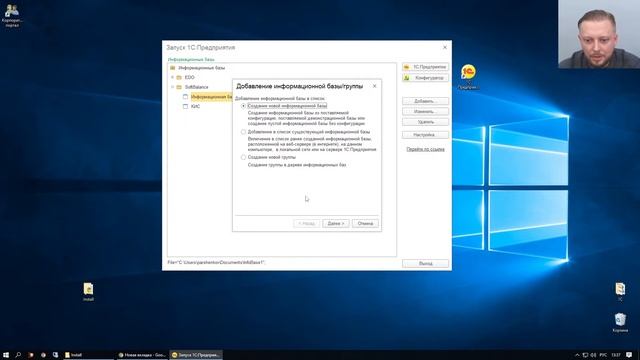This screenshot has height=360, width=640.
Task: Close the infobase adding dialog
Action: click(374, 86)
